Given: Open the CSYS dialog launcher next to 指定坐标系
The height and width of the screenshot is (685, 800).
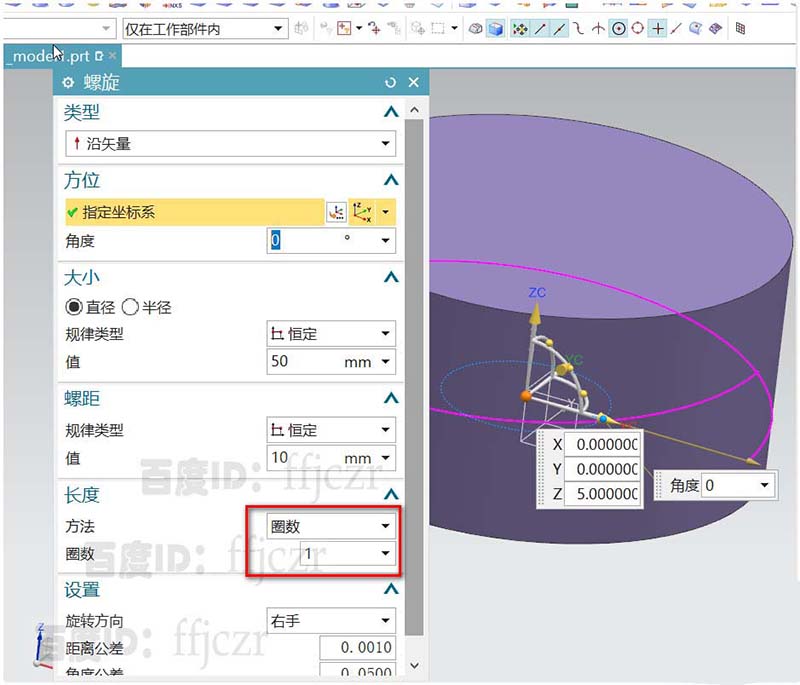Looking at the screenshot, I should coord(335,211).
